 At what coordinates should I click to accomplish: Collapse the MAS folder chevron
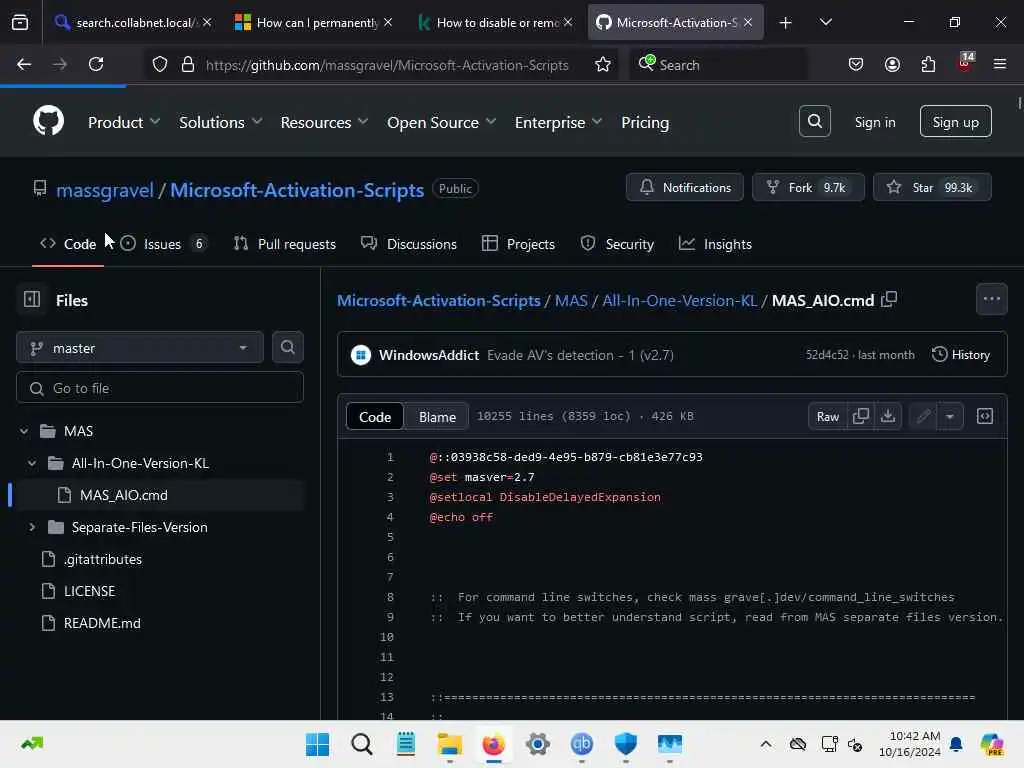(24, 431)
